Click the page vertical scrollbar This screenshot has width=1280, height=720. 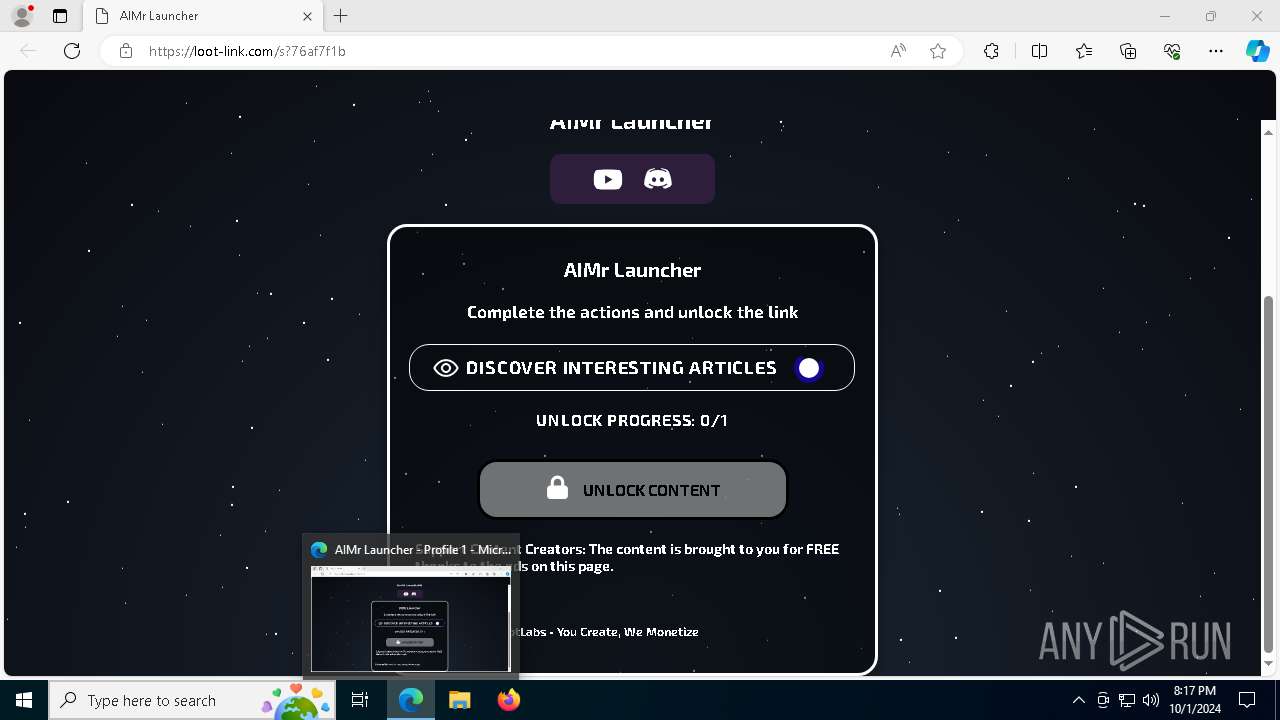pos(1269,474)
